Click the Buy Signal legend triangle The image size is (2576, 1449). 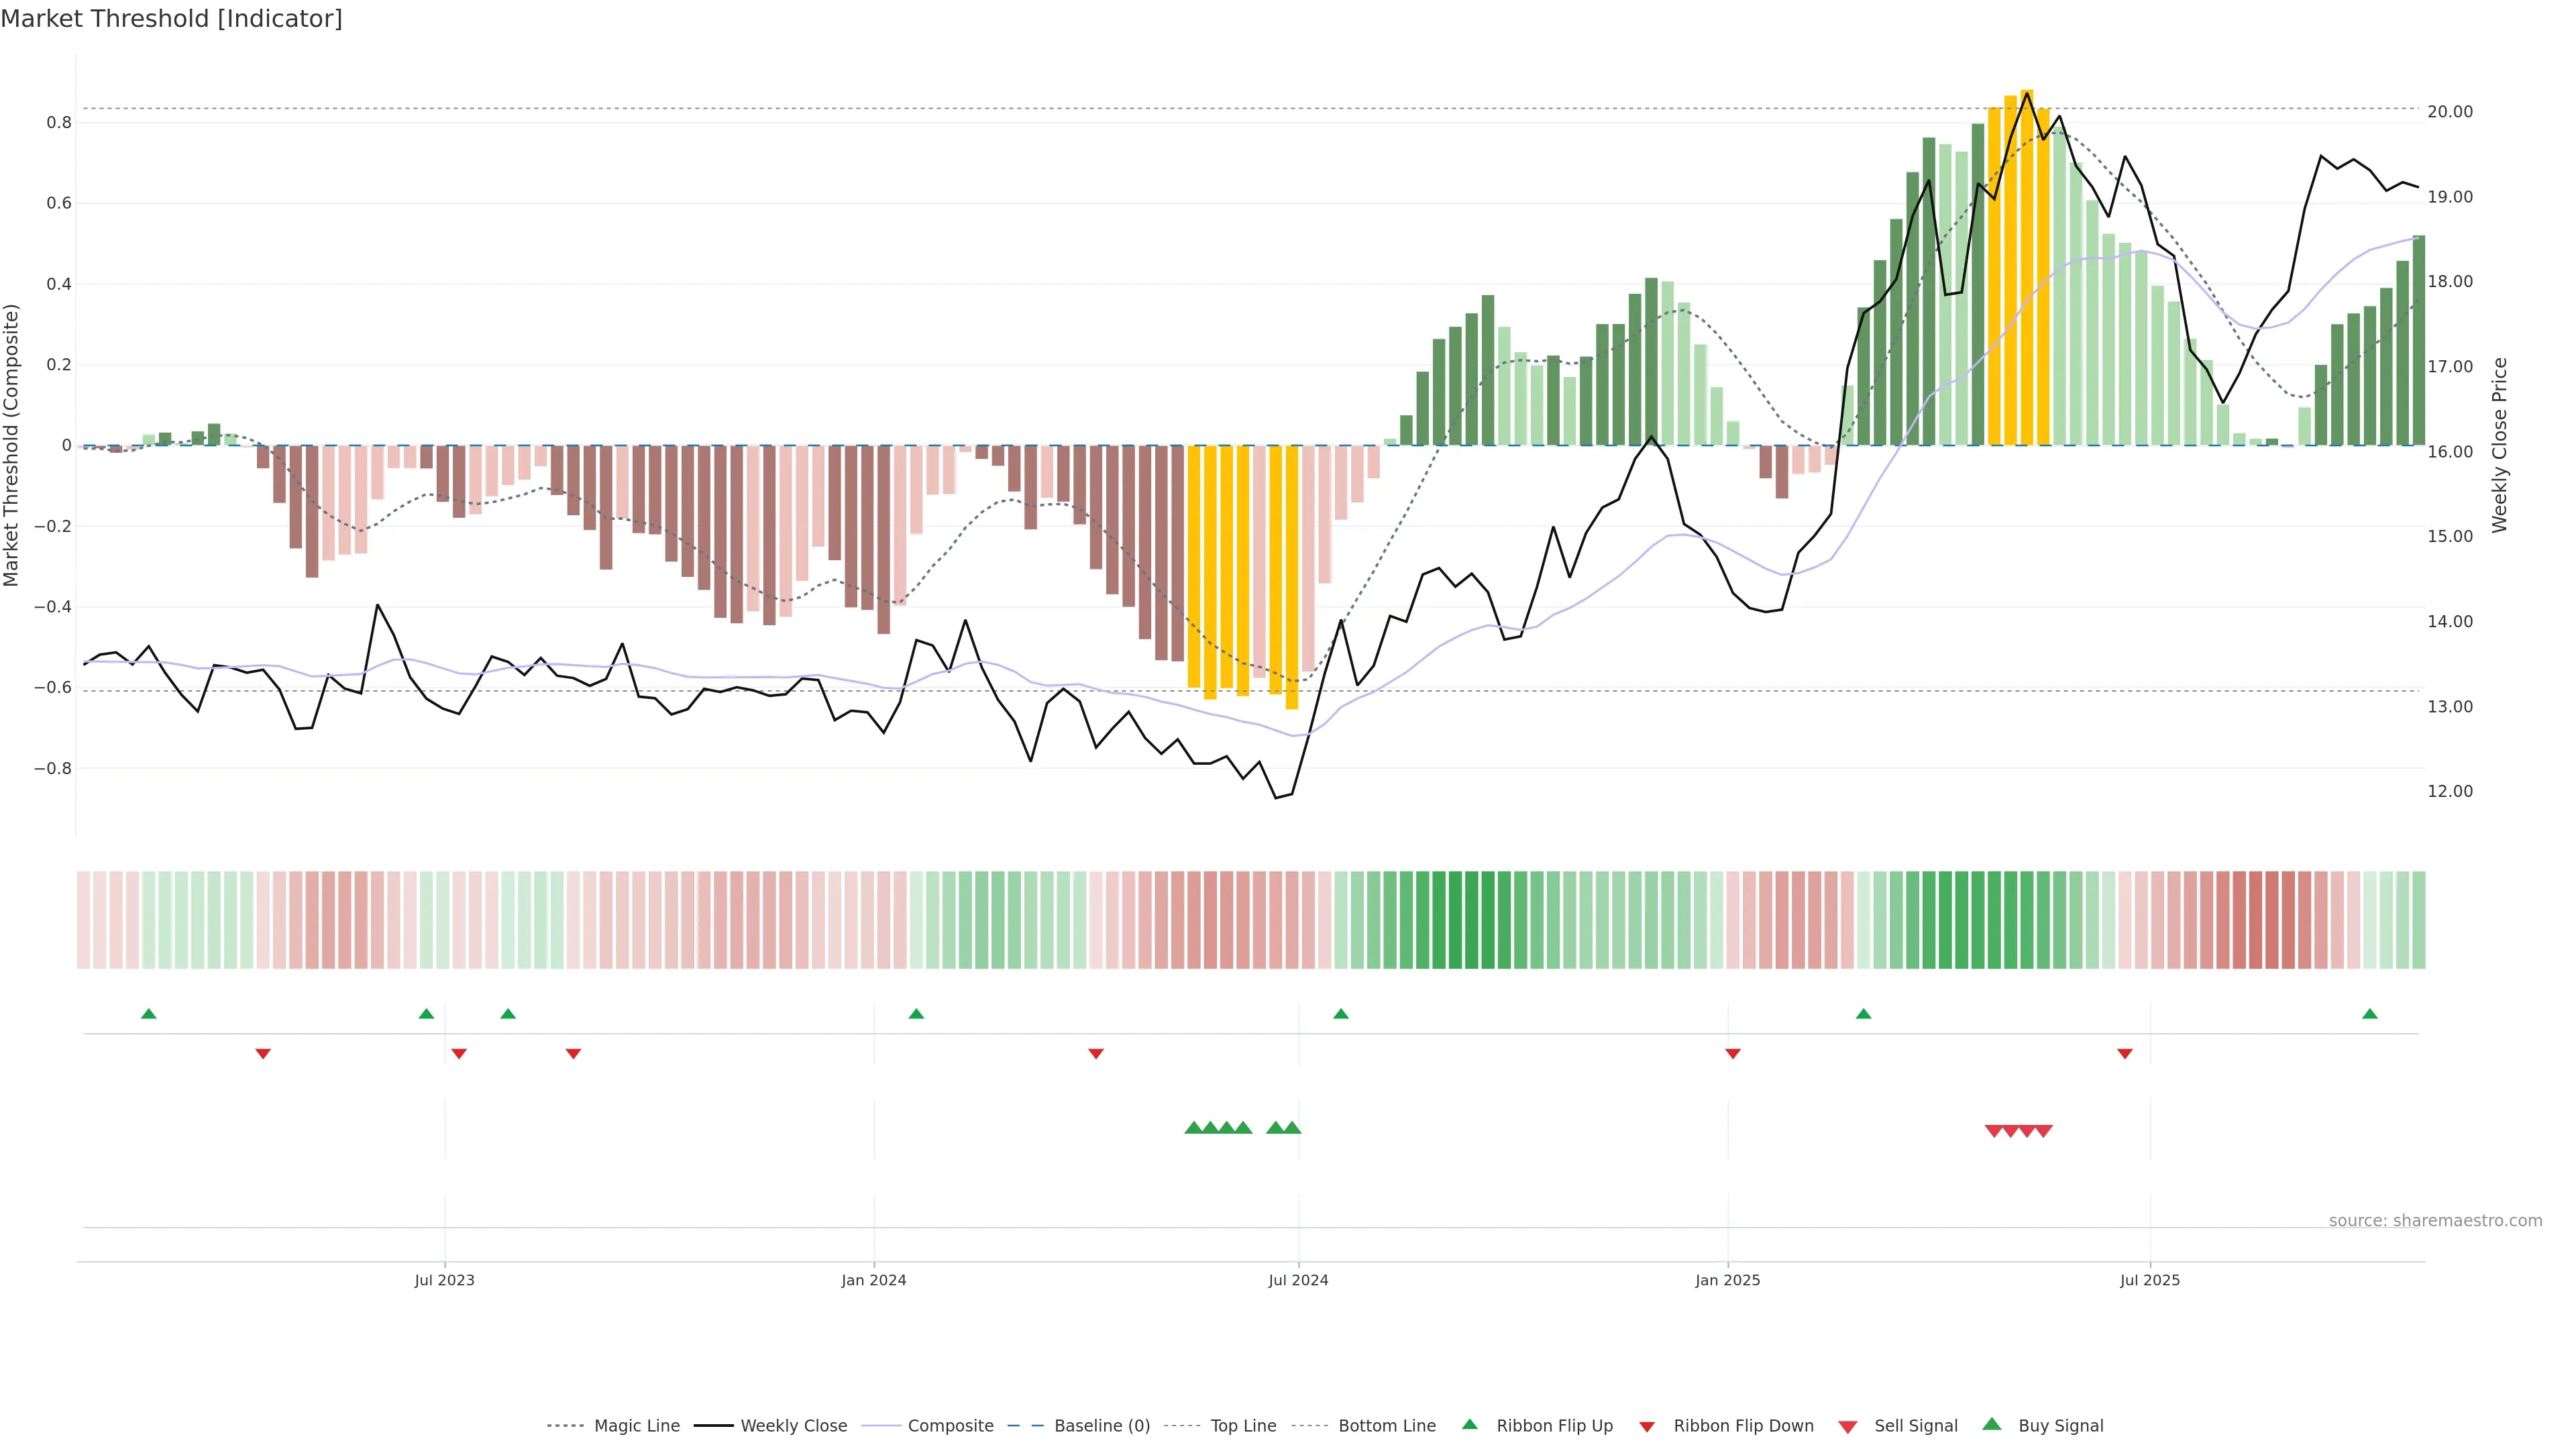coord(1992,1424)
